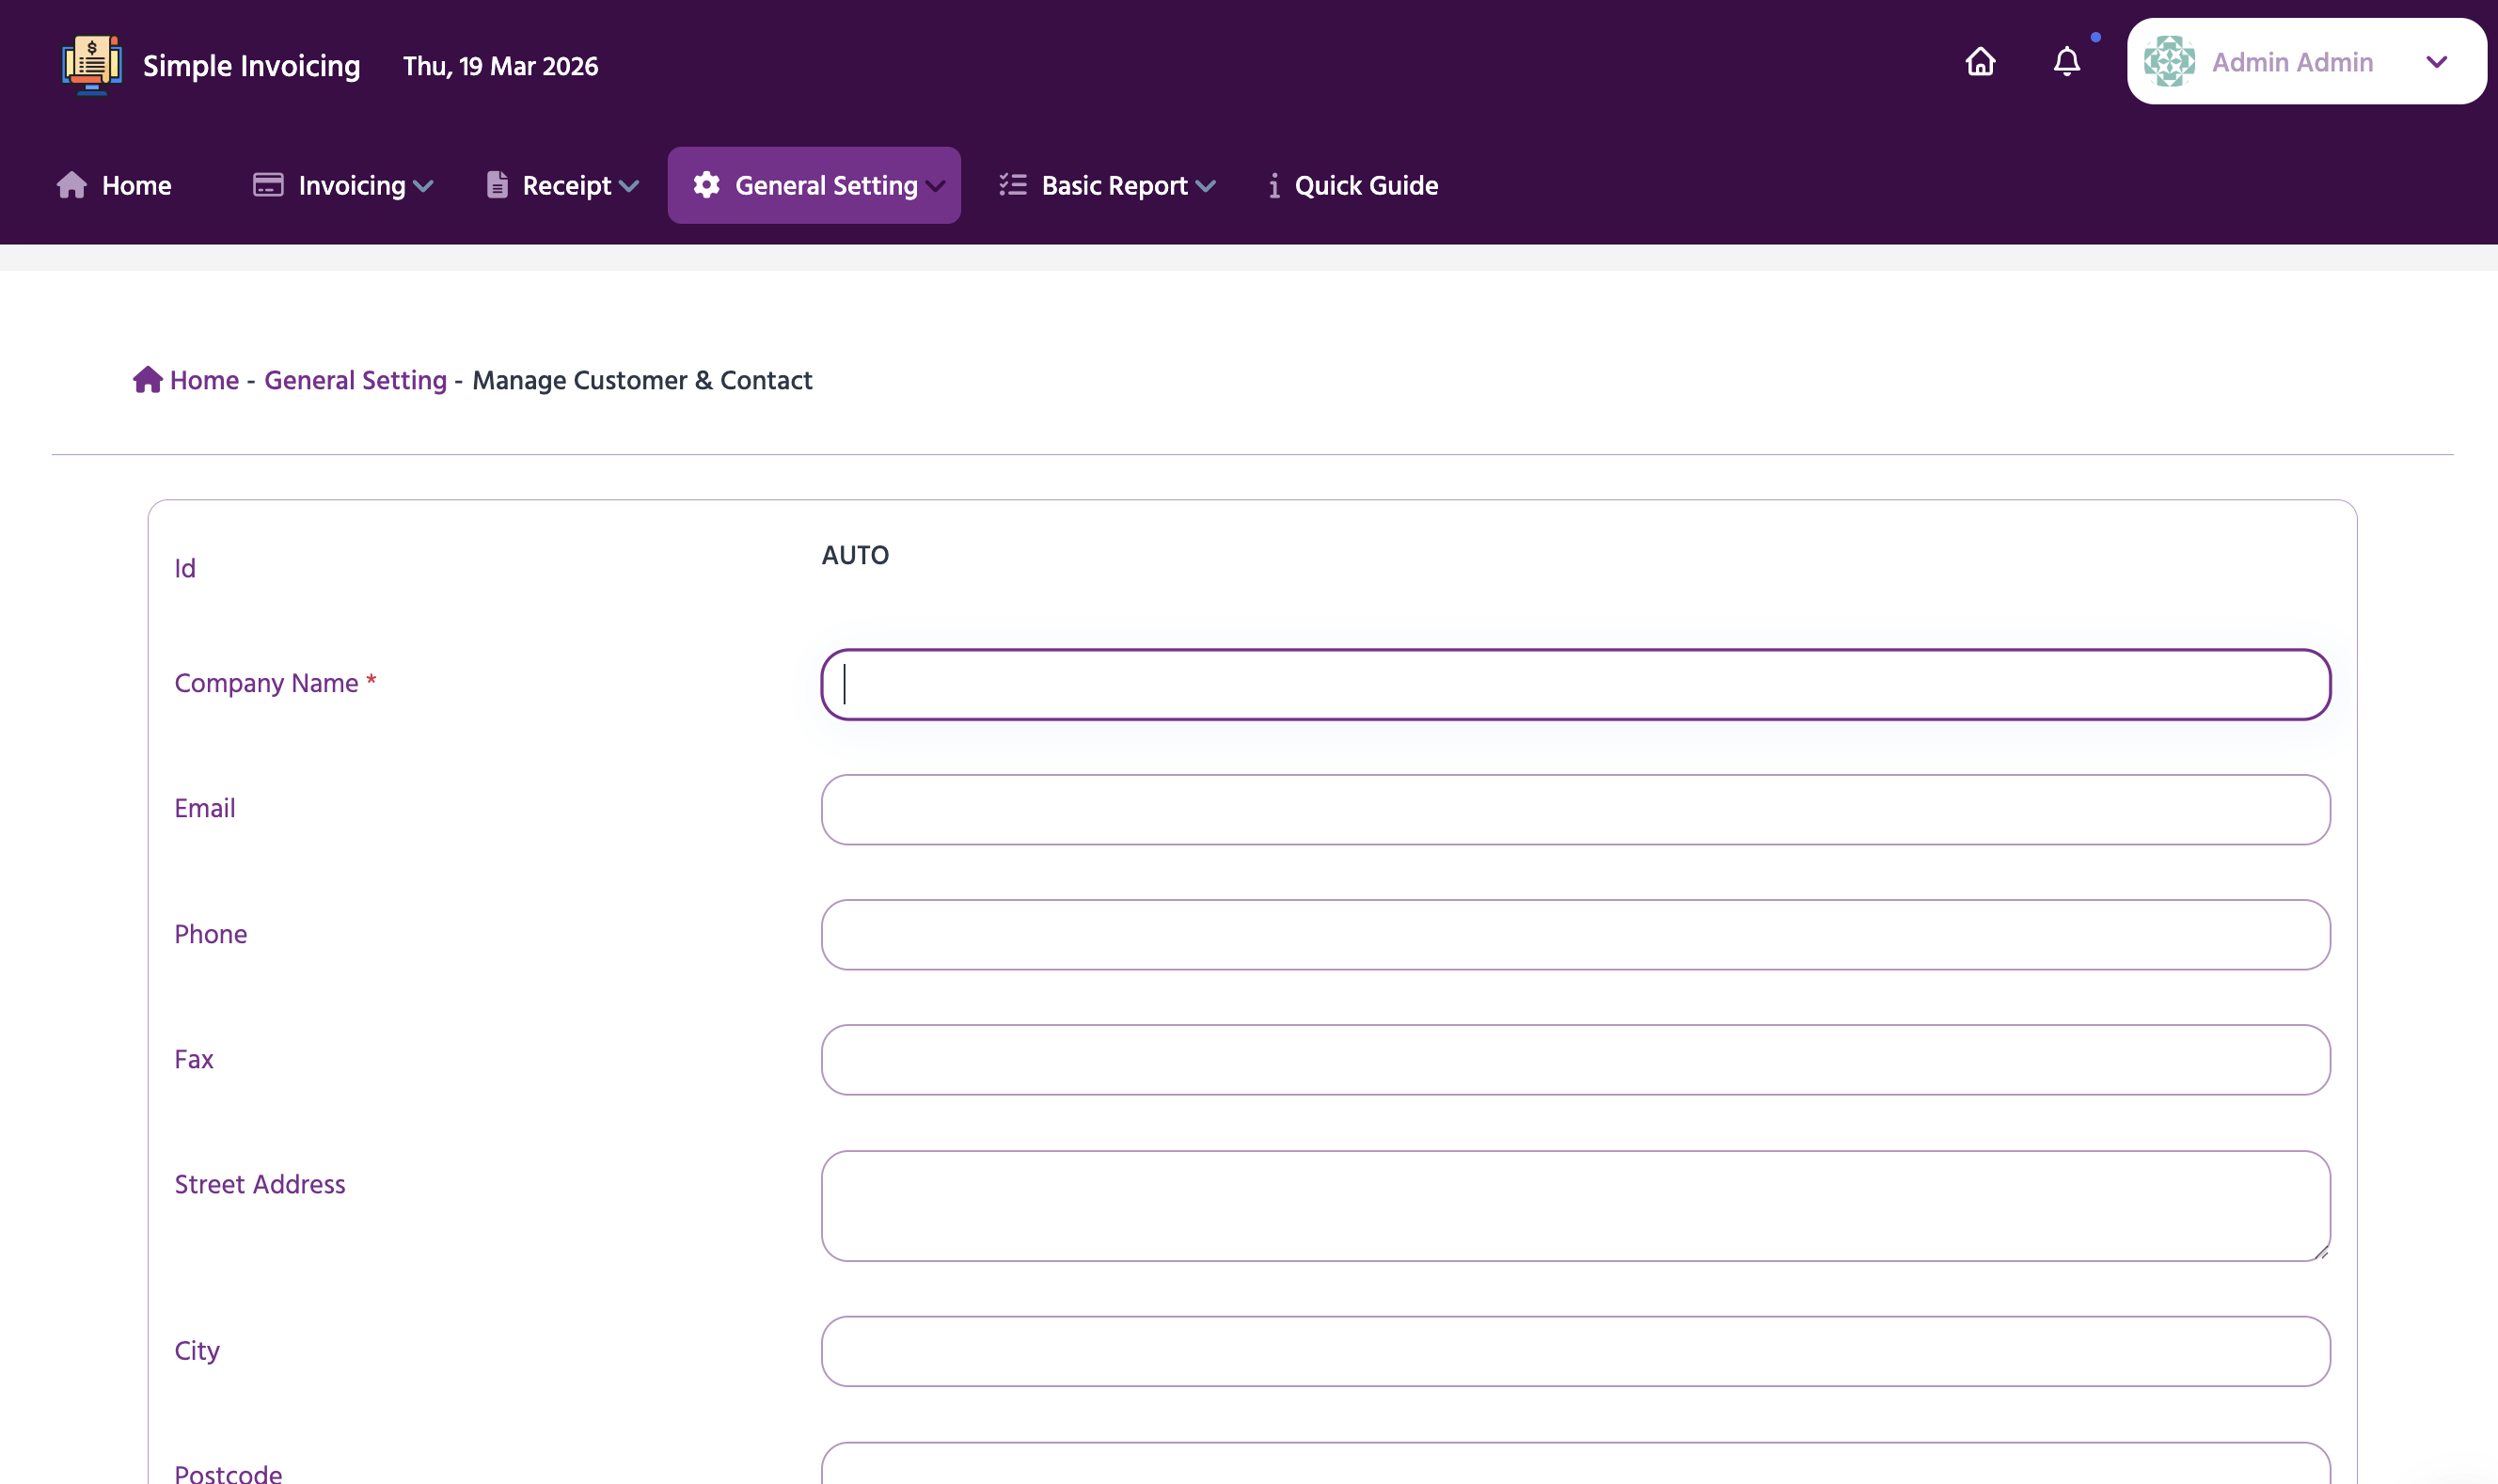The width and height of the screenshot is (2498, 1484).
Task: Open notifications bell icon
Action: click(2067, 62)
